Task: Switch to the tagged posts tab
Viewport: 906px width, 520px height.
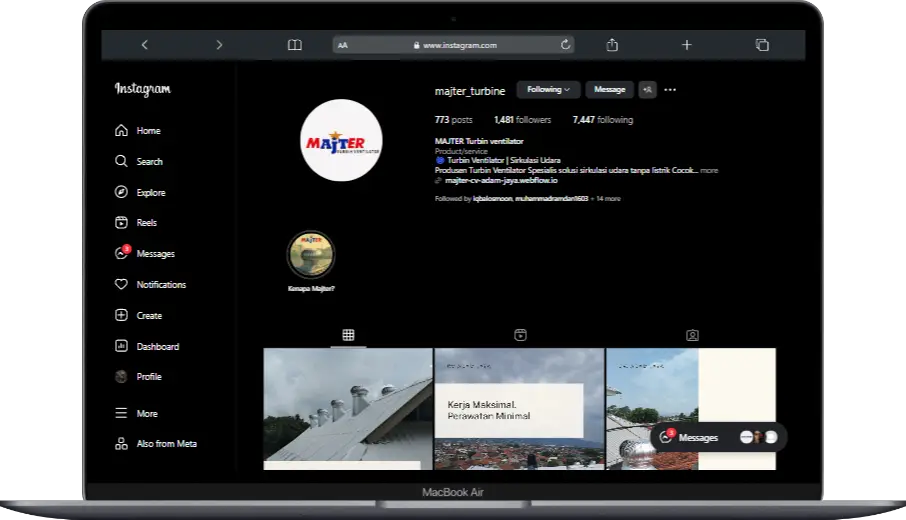Action: click(x=692, y=335)
